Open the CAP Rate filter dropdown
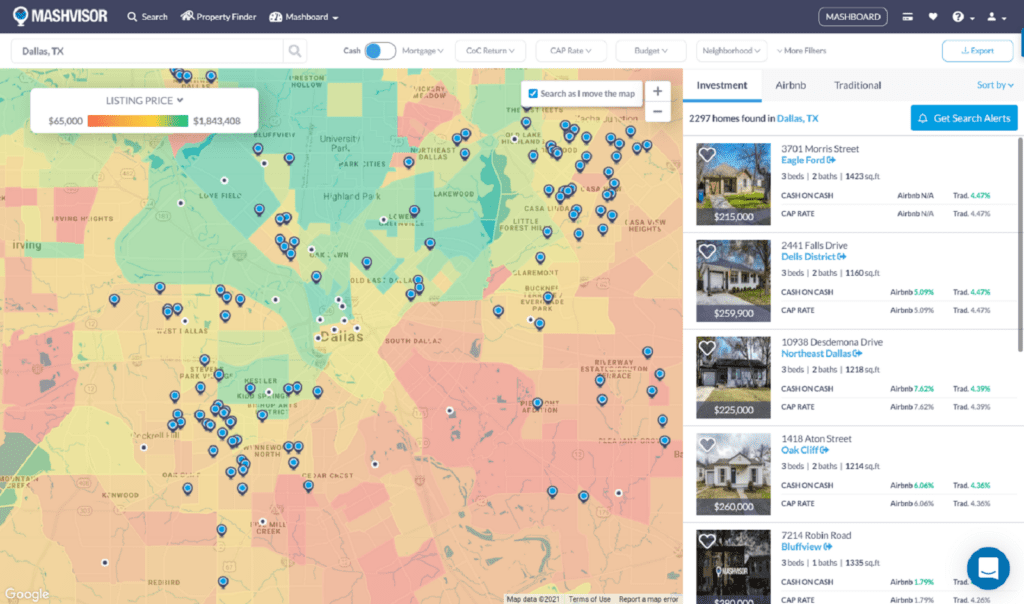1024x604 pixels. point(571,50)
